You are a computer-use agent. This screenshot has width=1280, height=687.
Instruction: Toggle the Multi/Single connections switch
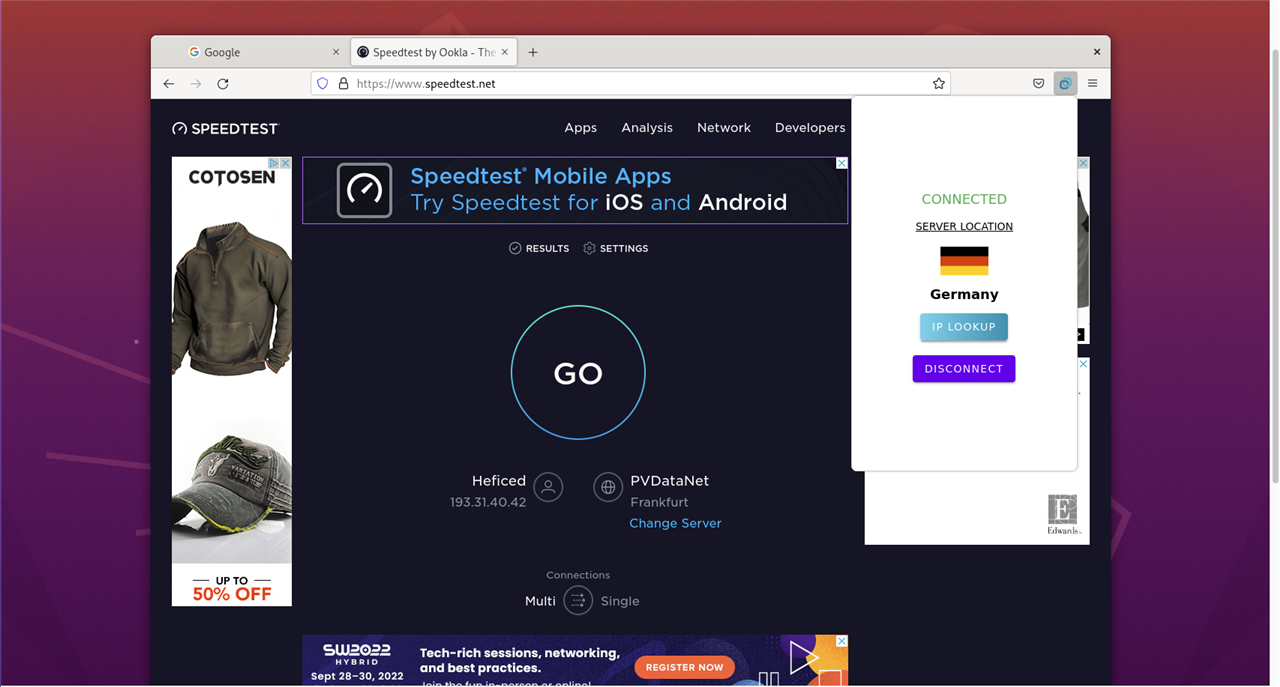point(578,601)
